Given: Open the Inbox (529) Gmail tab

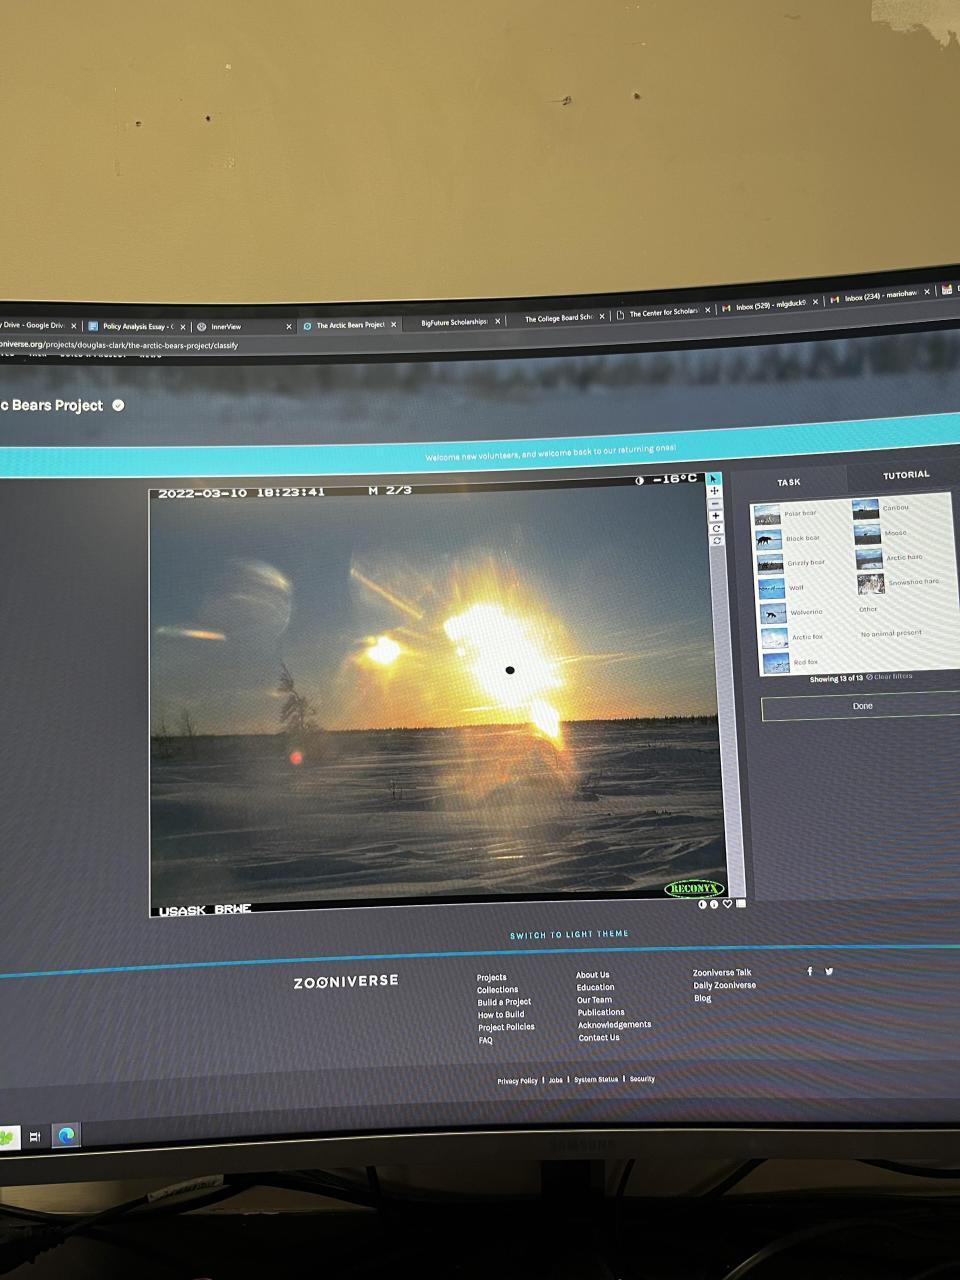Looking at the screenshot, I should pos(769,304).
